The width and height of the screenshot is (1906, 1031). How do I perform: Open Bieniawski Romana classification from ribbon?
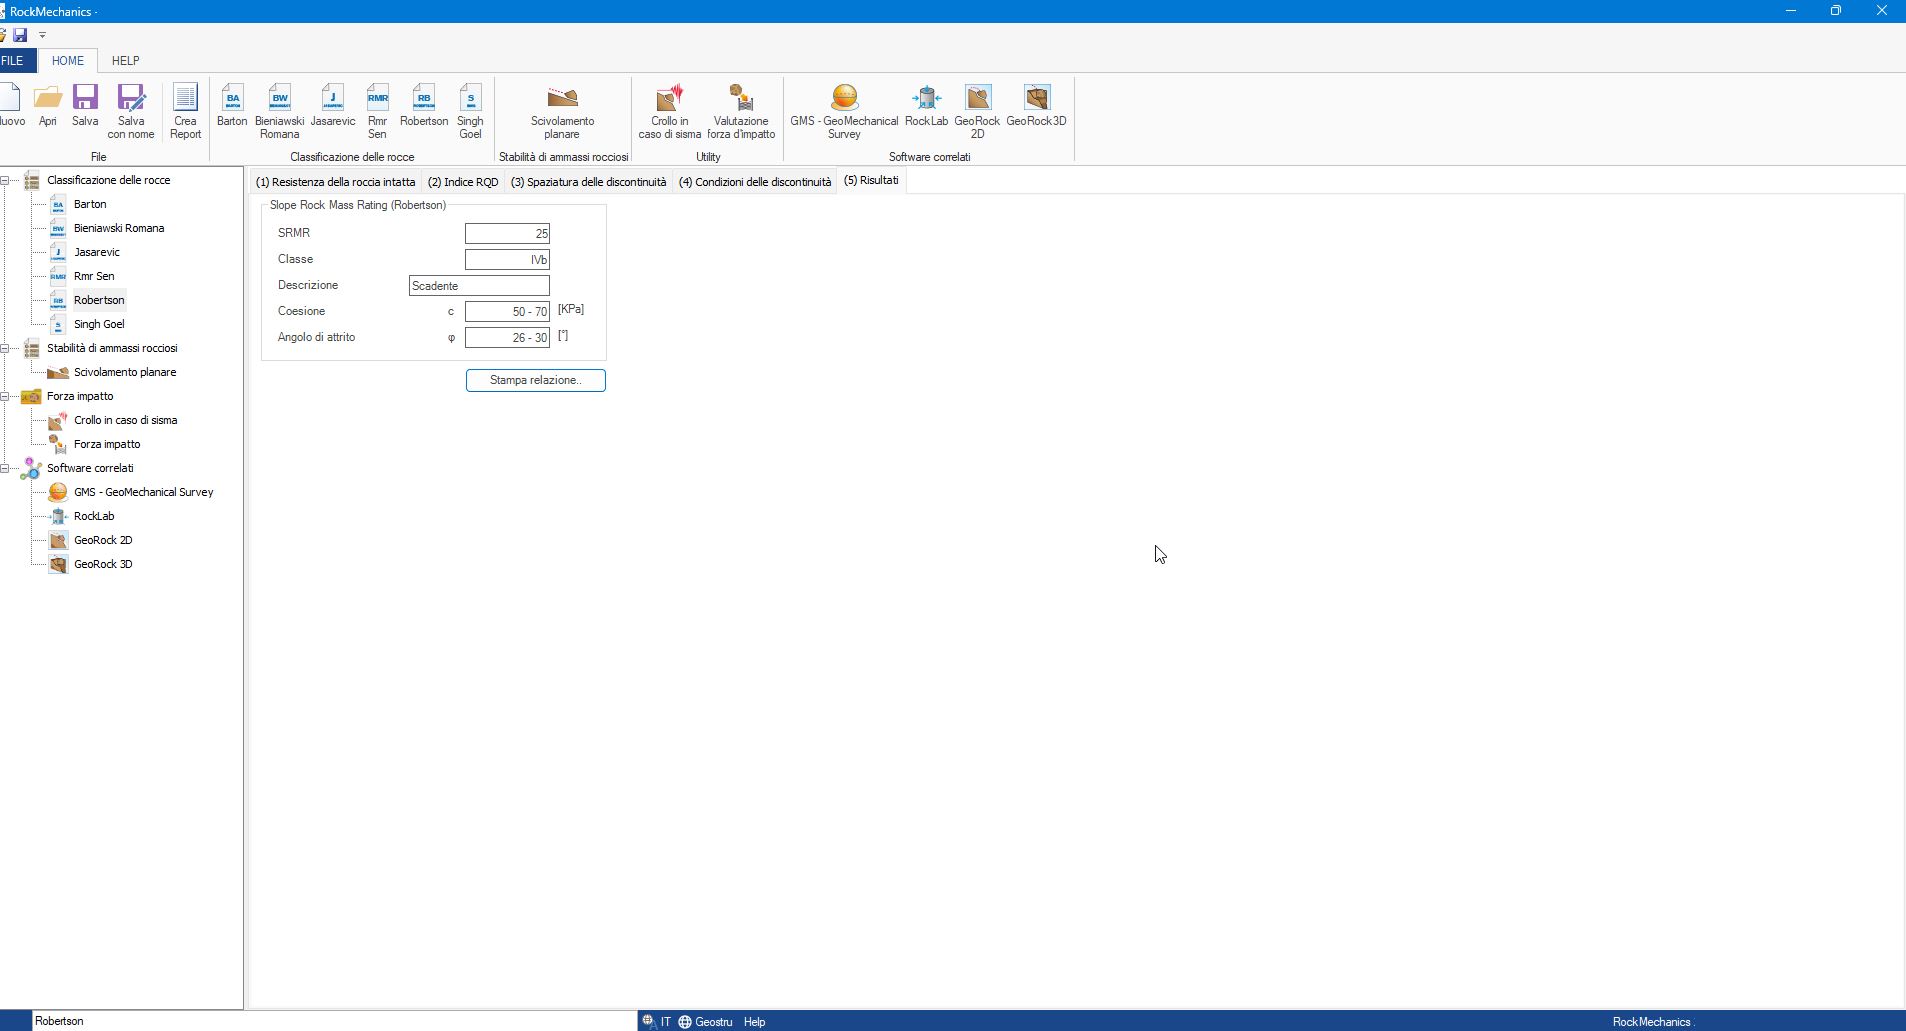tap(279, 110)
